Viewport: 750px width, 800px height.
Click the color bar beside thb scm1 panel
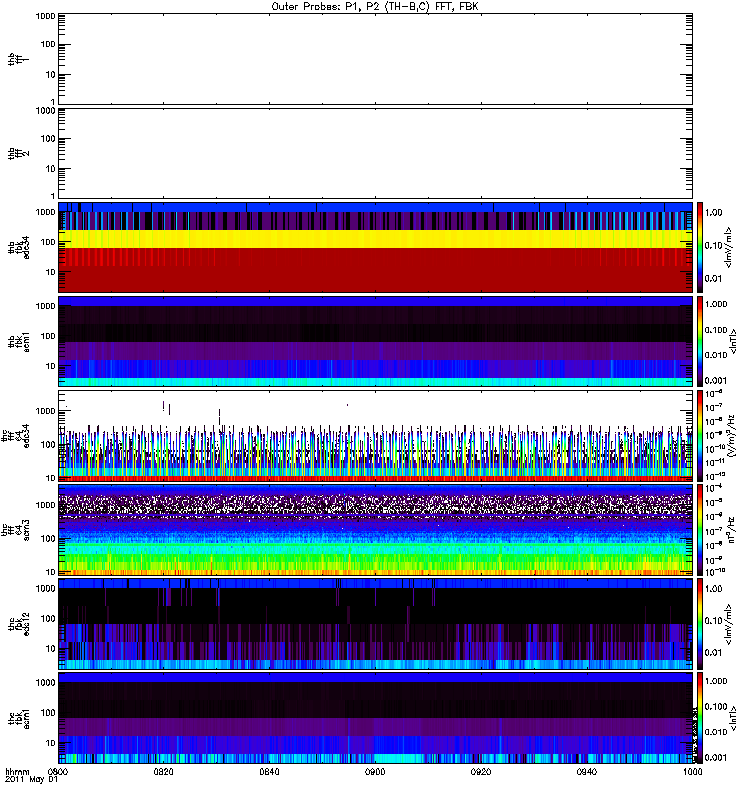[701, 341]
